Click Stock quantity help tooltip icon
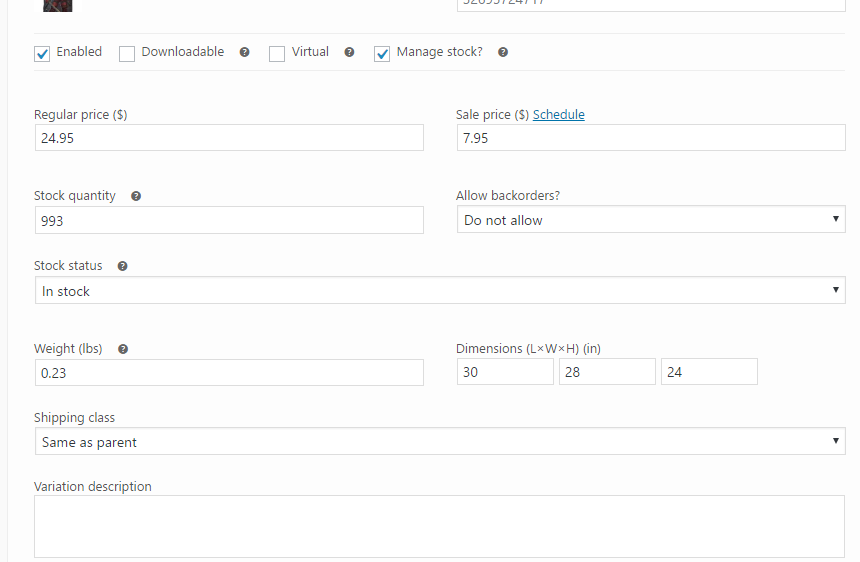 (136, 196)
